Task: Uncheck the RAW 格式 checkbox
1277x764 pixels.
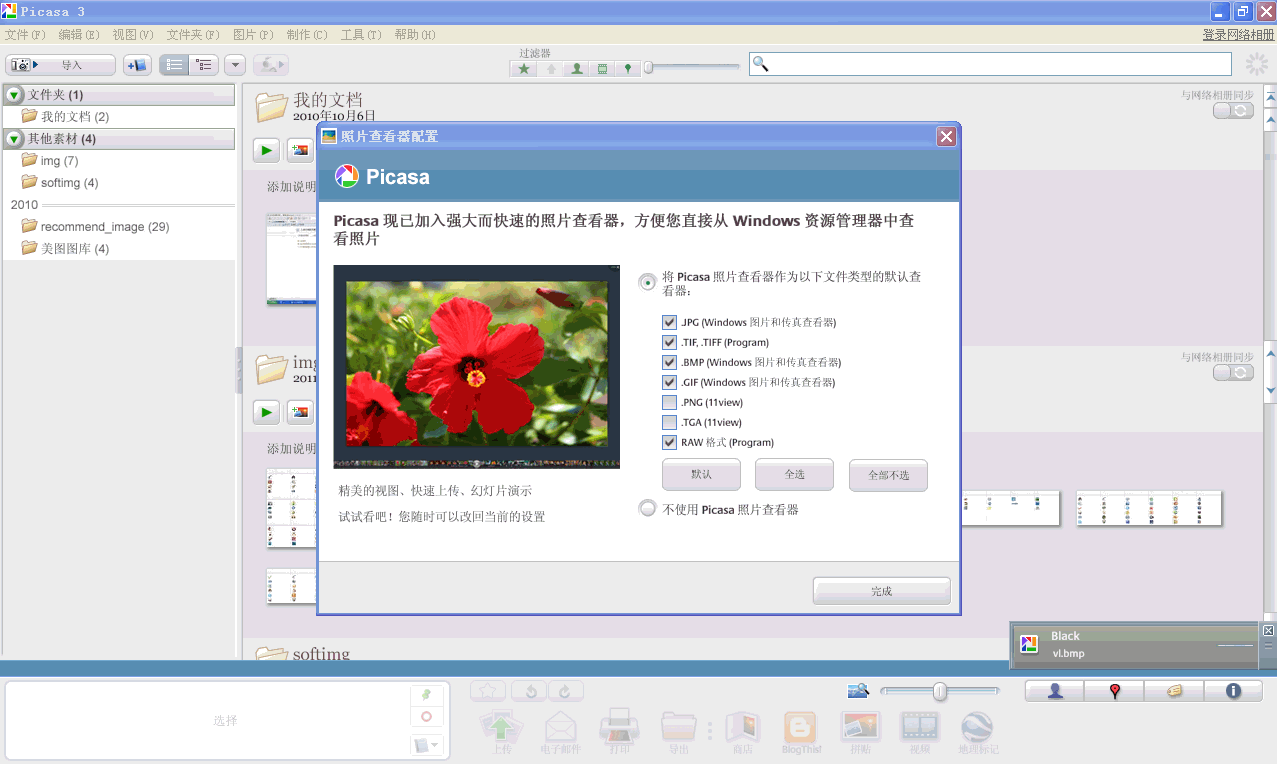Action: (670, 442)
